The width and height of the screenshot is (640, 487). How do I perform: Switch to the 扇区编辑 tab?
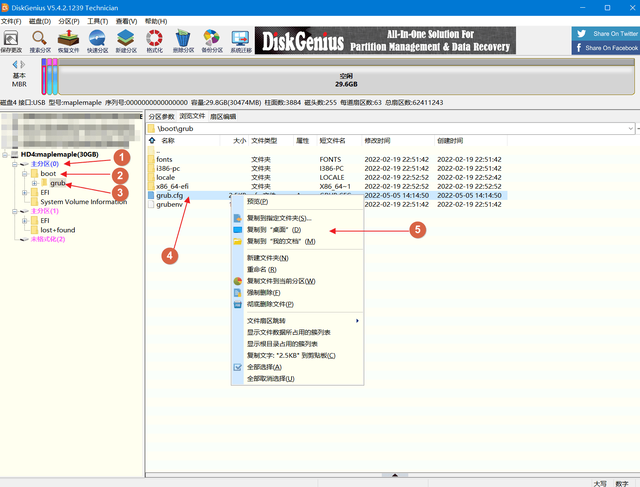click(x=223, y=116)
